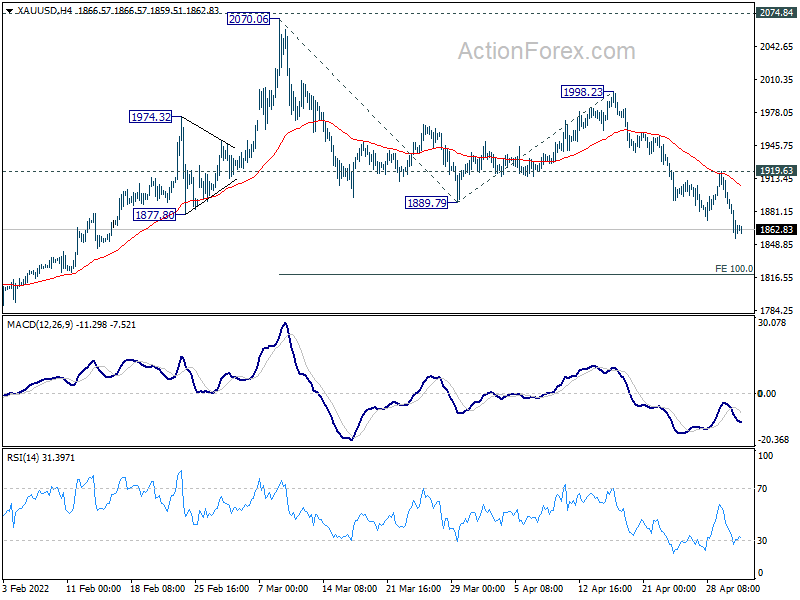Select the 1889.79 low price label
The width and height of the screenshot is (800, 600).
tap(427, 203)
